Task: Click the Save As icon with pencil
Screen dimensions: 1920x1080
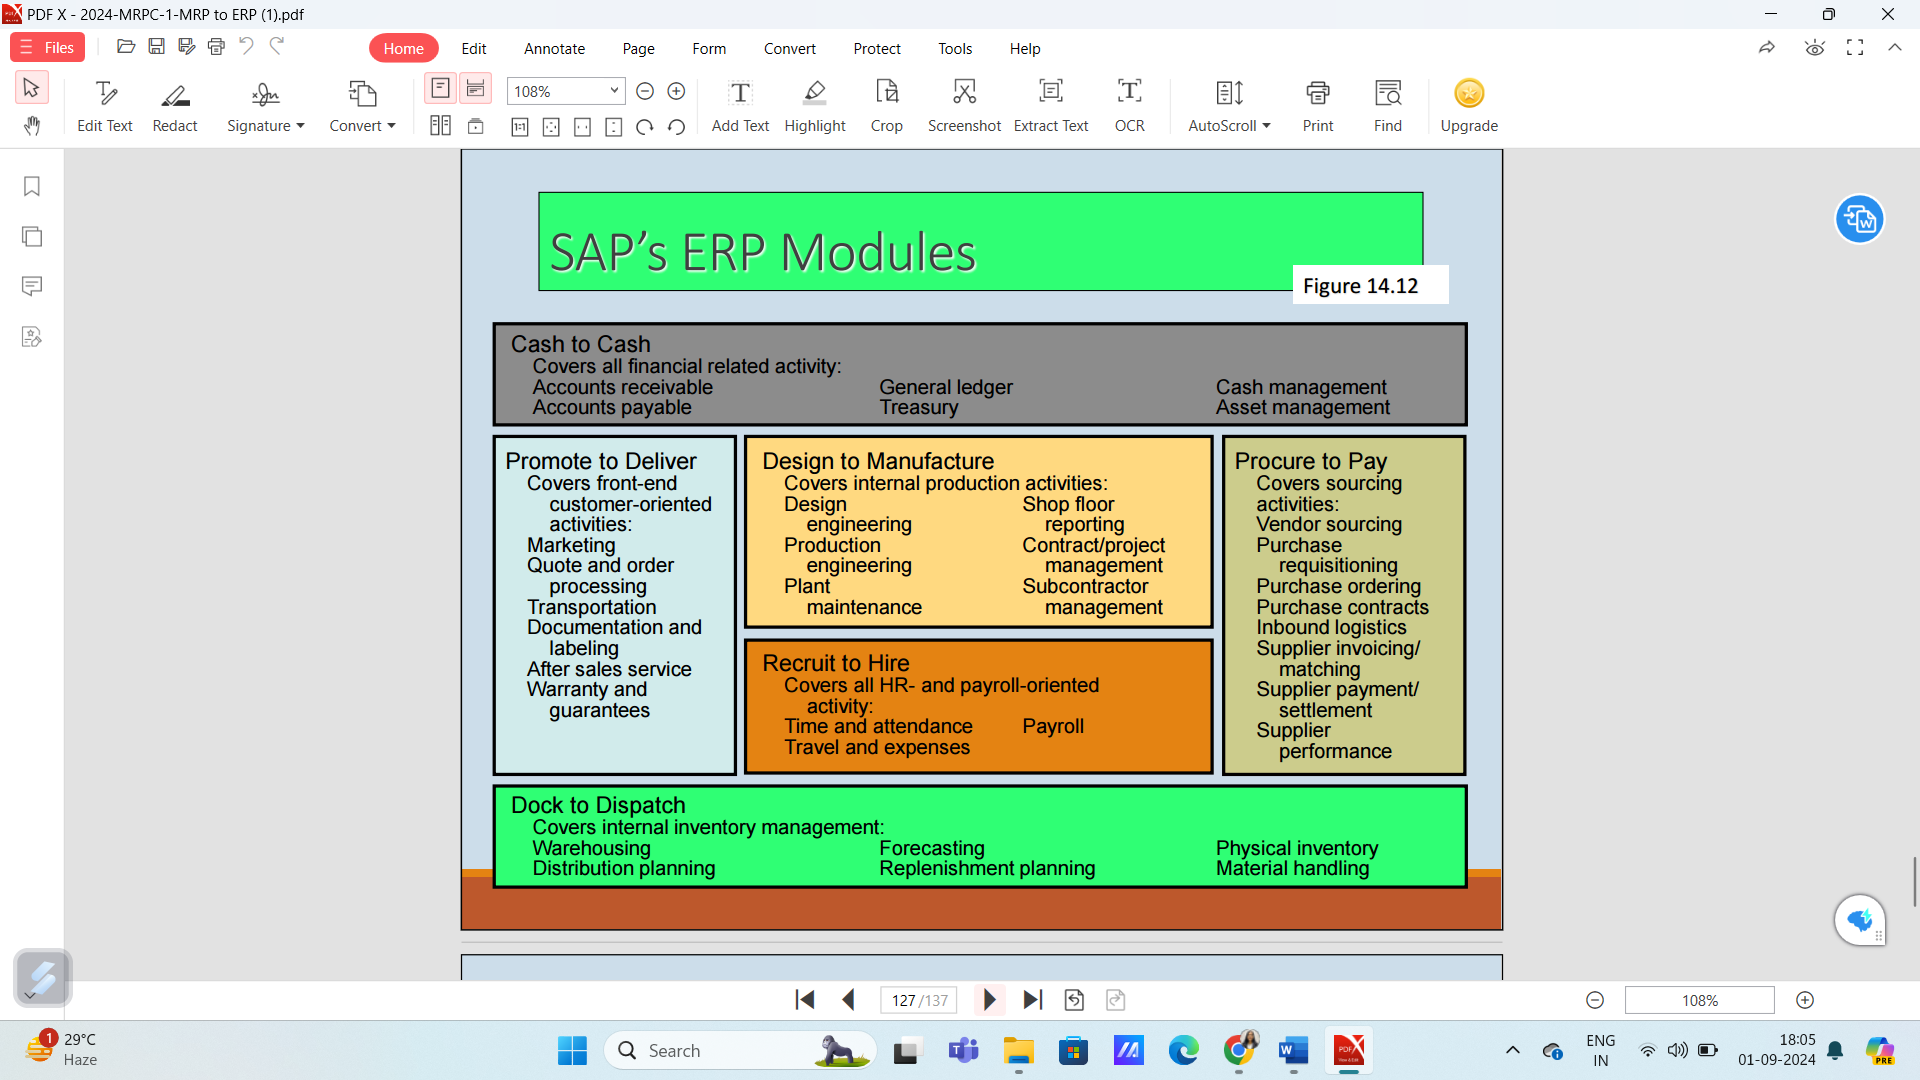Action: pyautogui.click(x=186, y=46)
